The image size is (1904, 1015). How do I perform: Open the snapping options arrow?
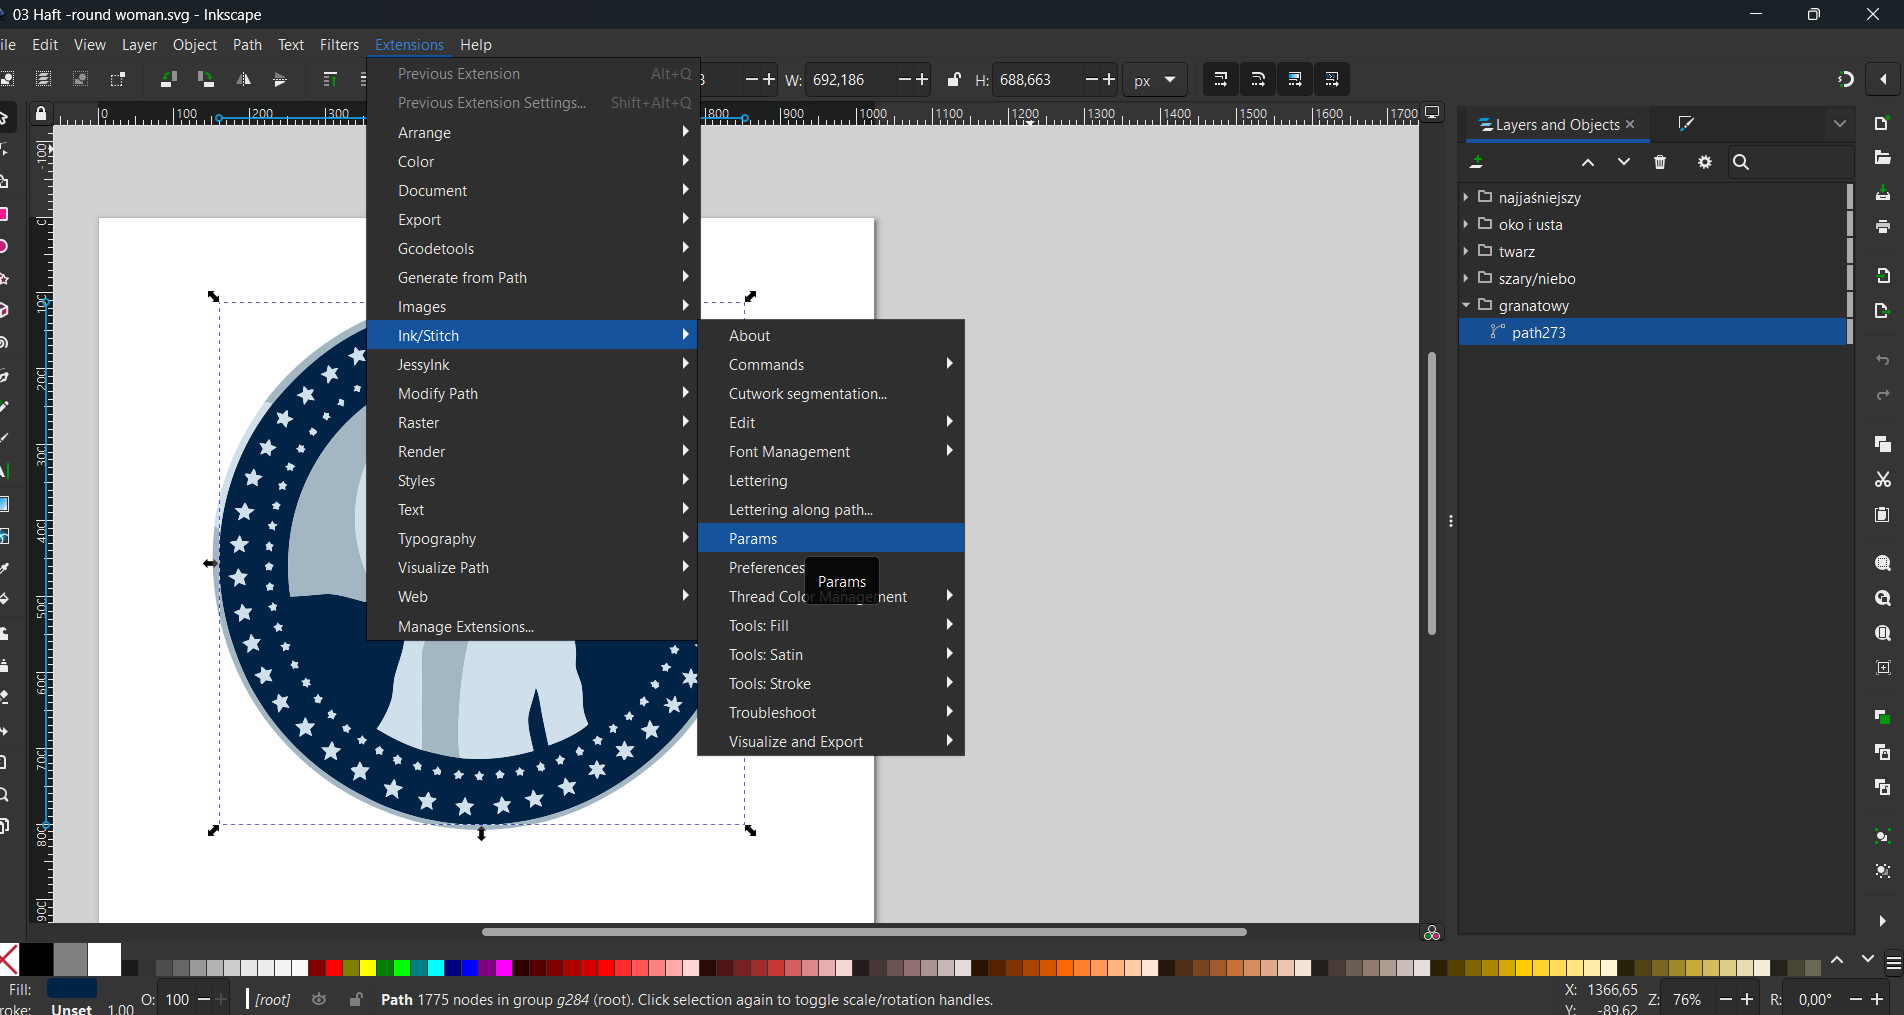point(1883,79)
